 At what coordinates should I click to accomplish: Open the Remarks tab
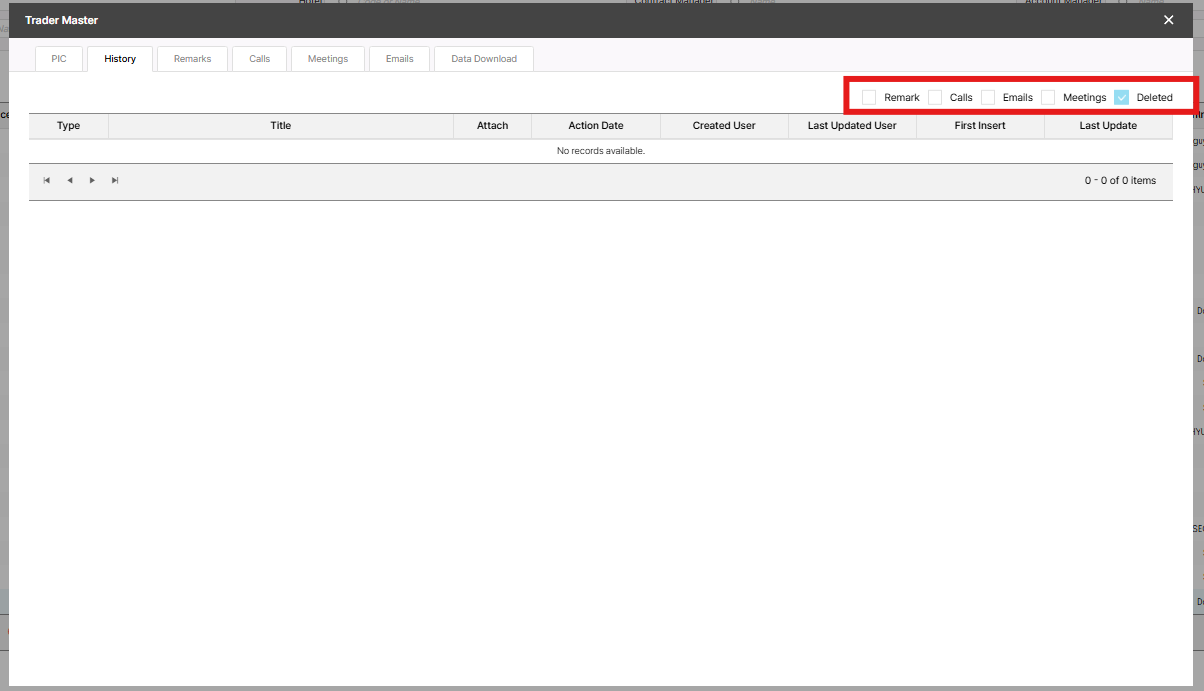tap(192, 59)
